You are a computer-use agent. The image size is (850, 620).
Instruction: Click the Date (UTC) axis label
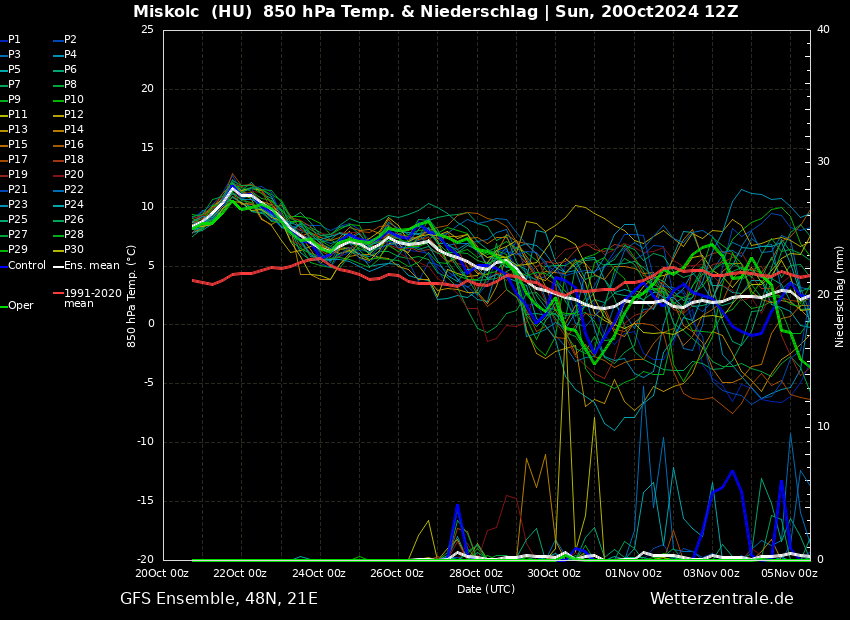click(x=486, y=589)
